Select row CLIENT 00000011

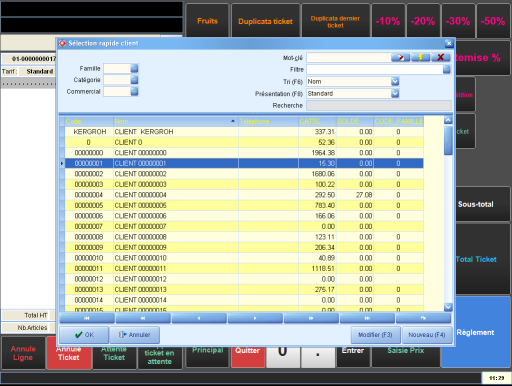(x=244, y=269)
